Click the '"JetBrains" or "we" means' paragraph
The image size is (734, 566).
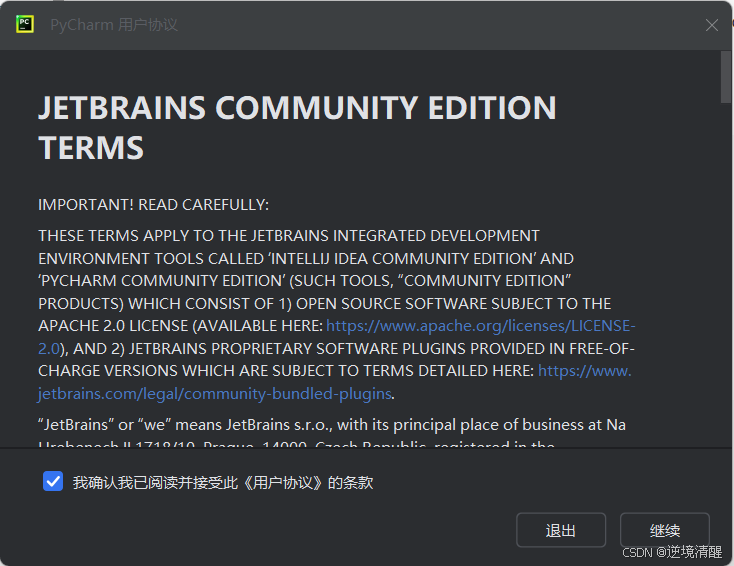(332, 433)
